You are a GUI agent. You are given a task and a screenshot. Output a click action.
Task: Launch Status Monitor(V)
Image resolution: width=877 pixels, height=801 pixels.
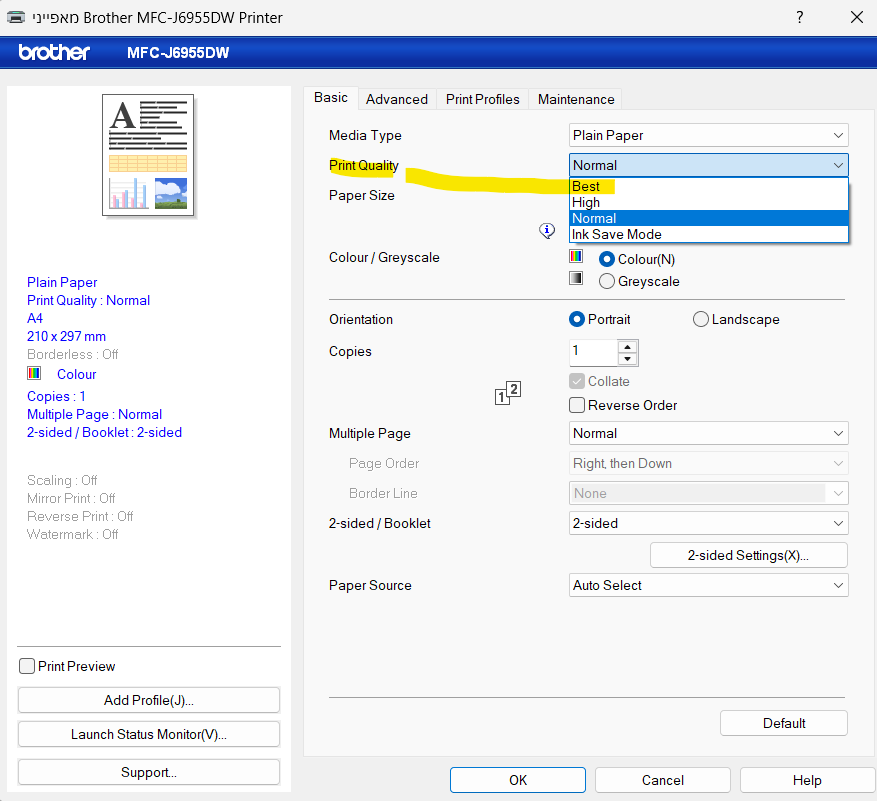point(149,734)
